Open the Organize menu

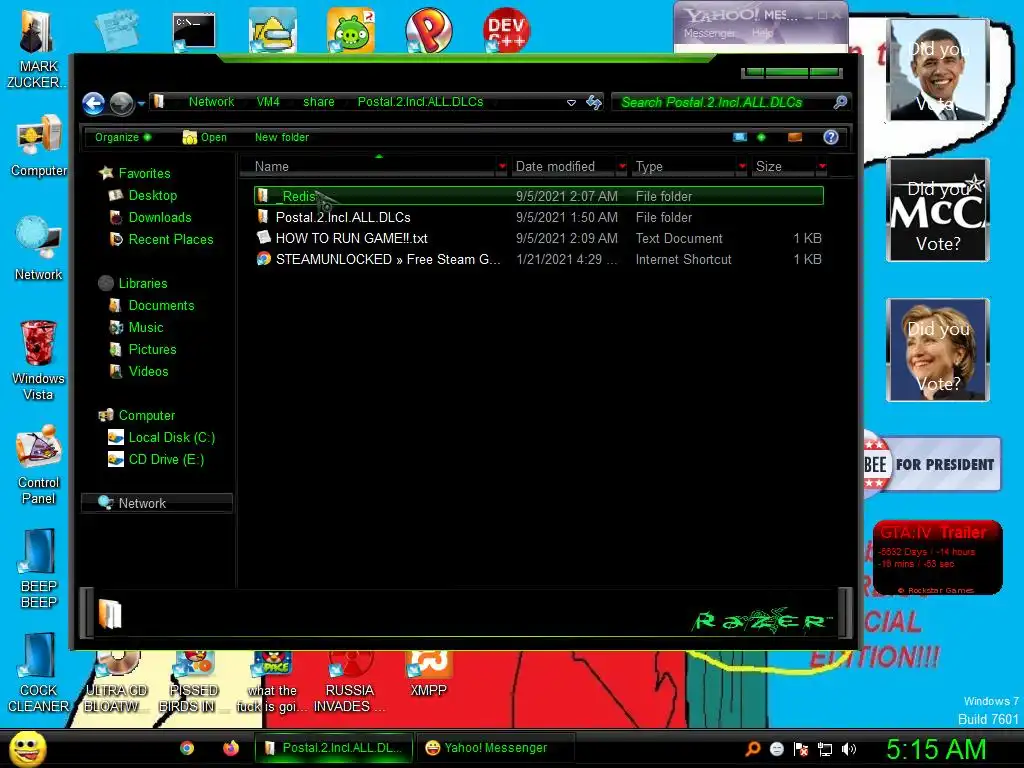122,137
